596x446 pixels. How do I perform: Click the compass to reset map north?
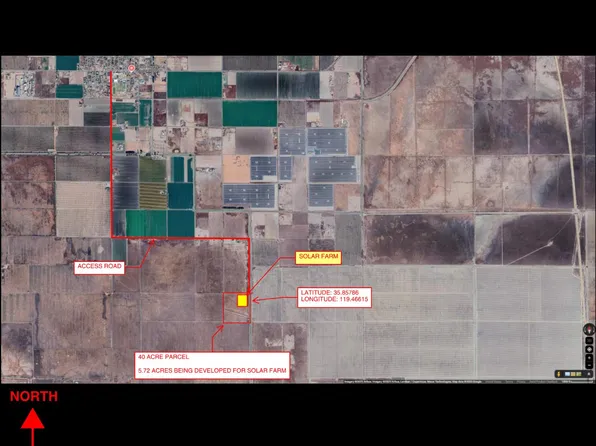click(589, 329)
